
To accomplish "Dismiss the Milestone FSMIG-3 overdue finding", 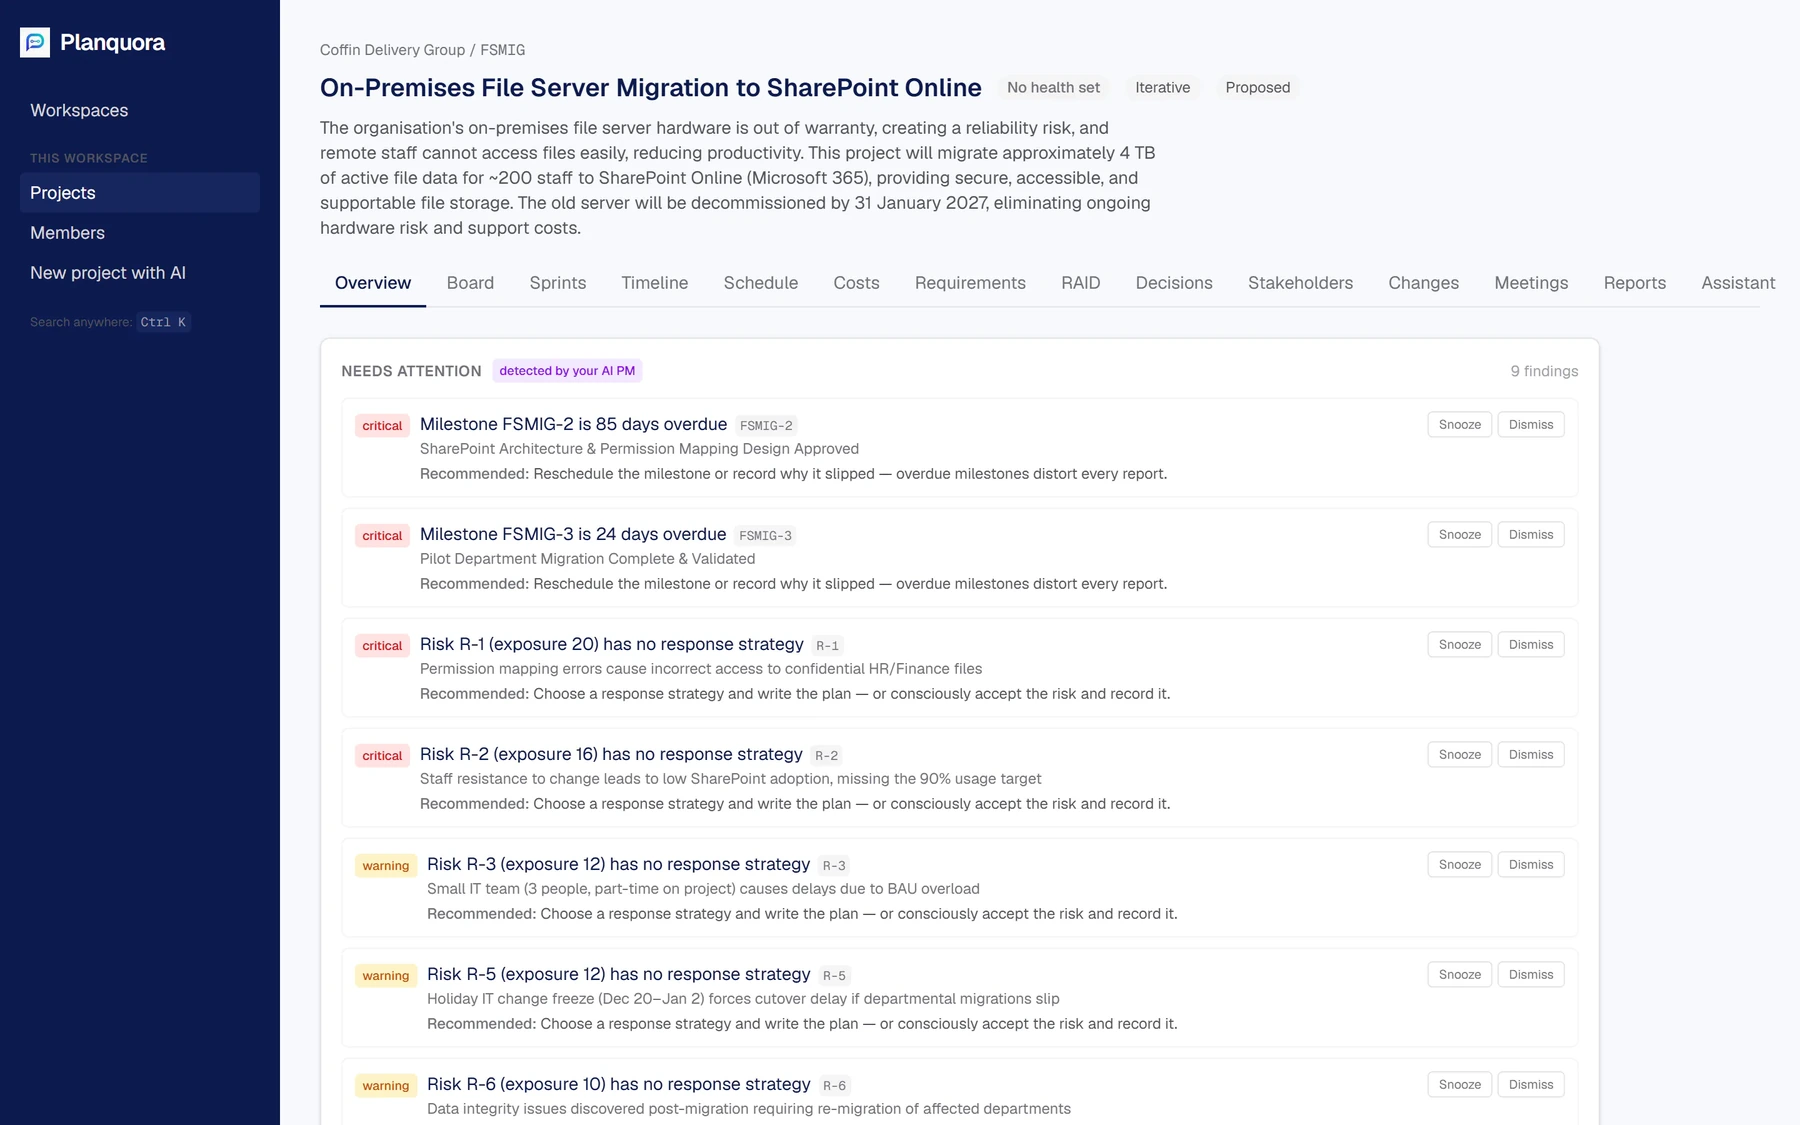I will coord(1531,535).
